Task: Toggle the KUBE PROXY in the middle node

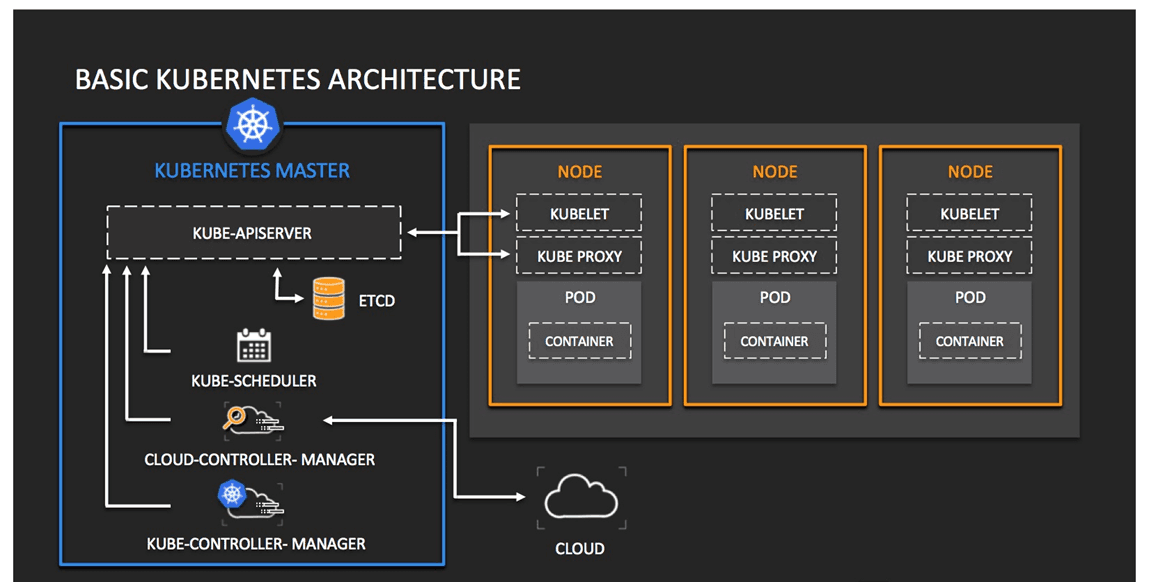Action: 773,255
